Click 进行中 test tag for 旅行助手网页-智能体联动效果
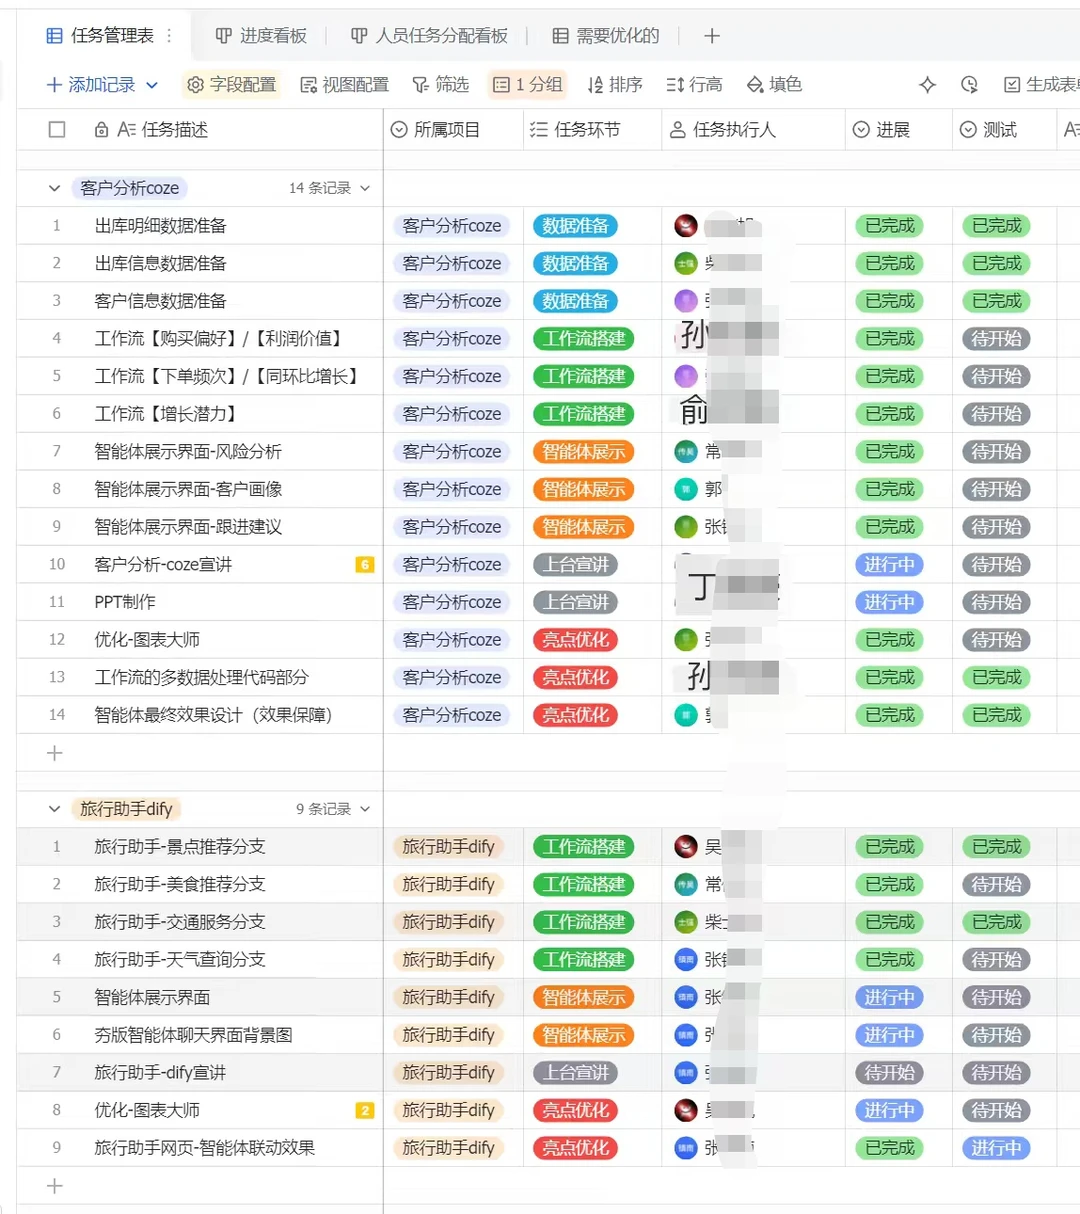 (x=996, y=1148)
